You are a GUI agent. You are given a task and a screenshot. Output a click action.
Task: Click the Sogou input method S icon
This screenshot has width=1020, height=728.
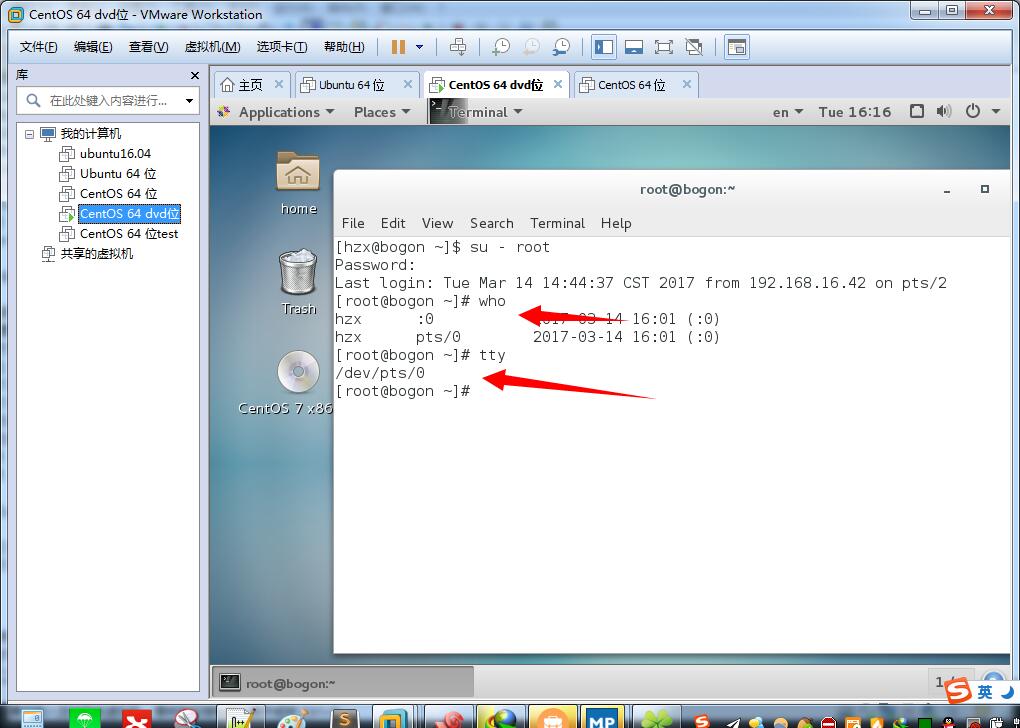(x=958, y=691)
